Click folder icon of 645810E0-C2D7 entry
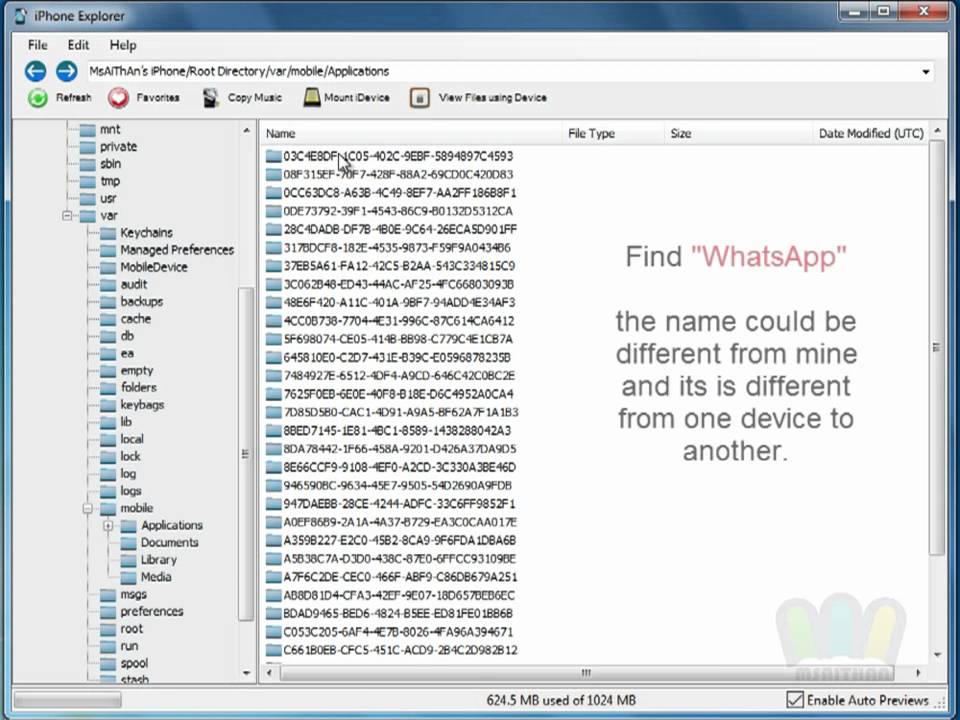 coord(273,358)
